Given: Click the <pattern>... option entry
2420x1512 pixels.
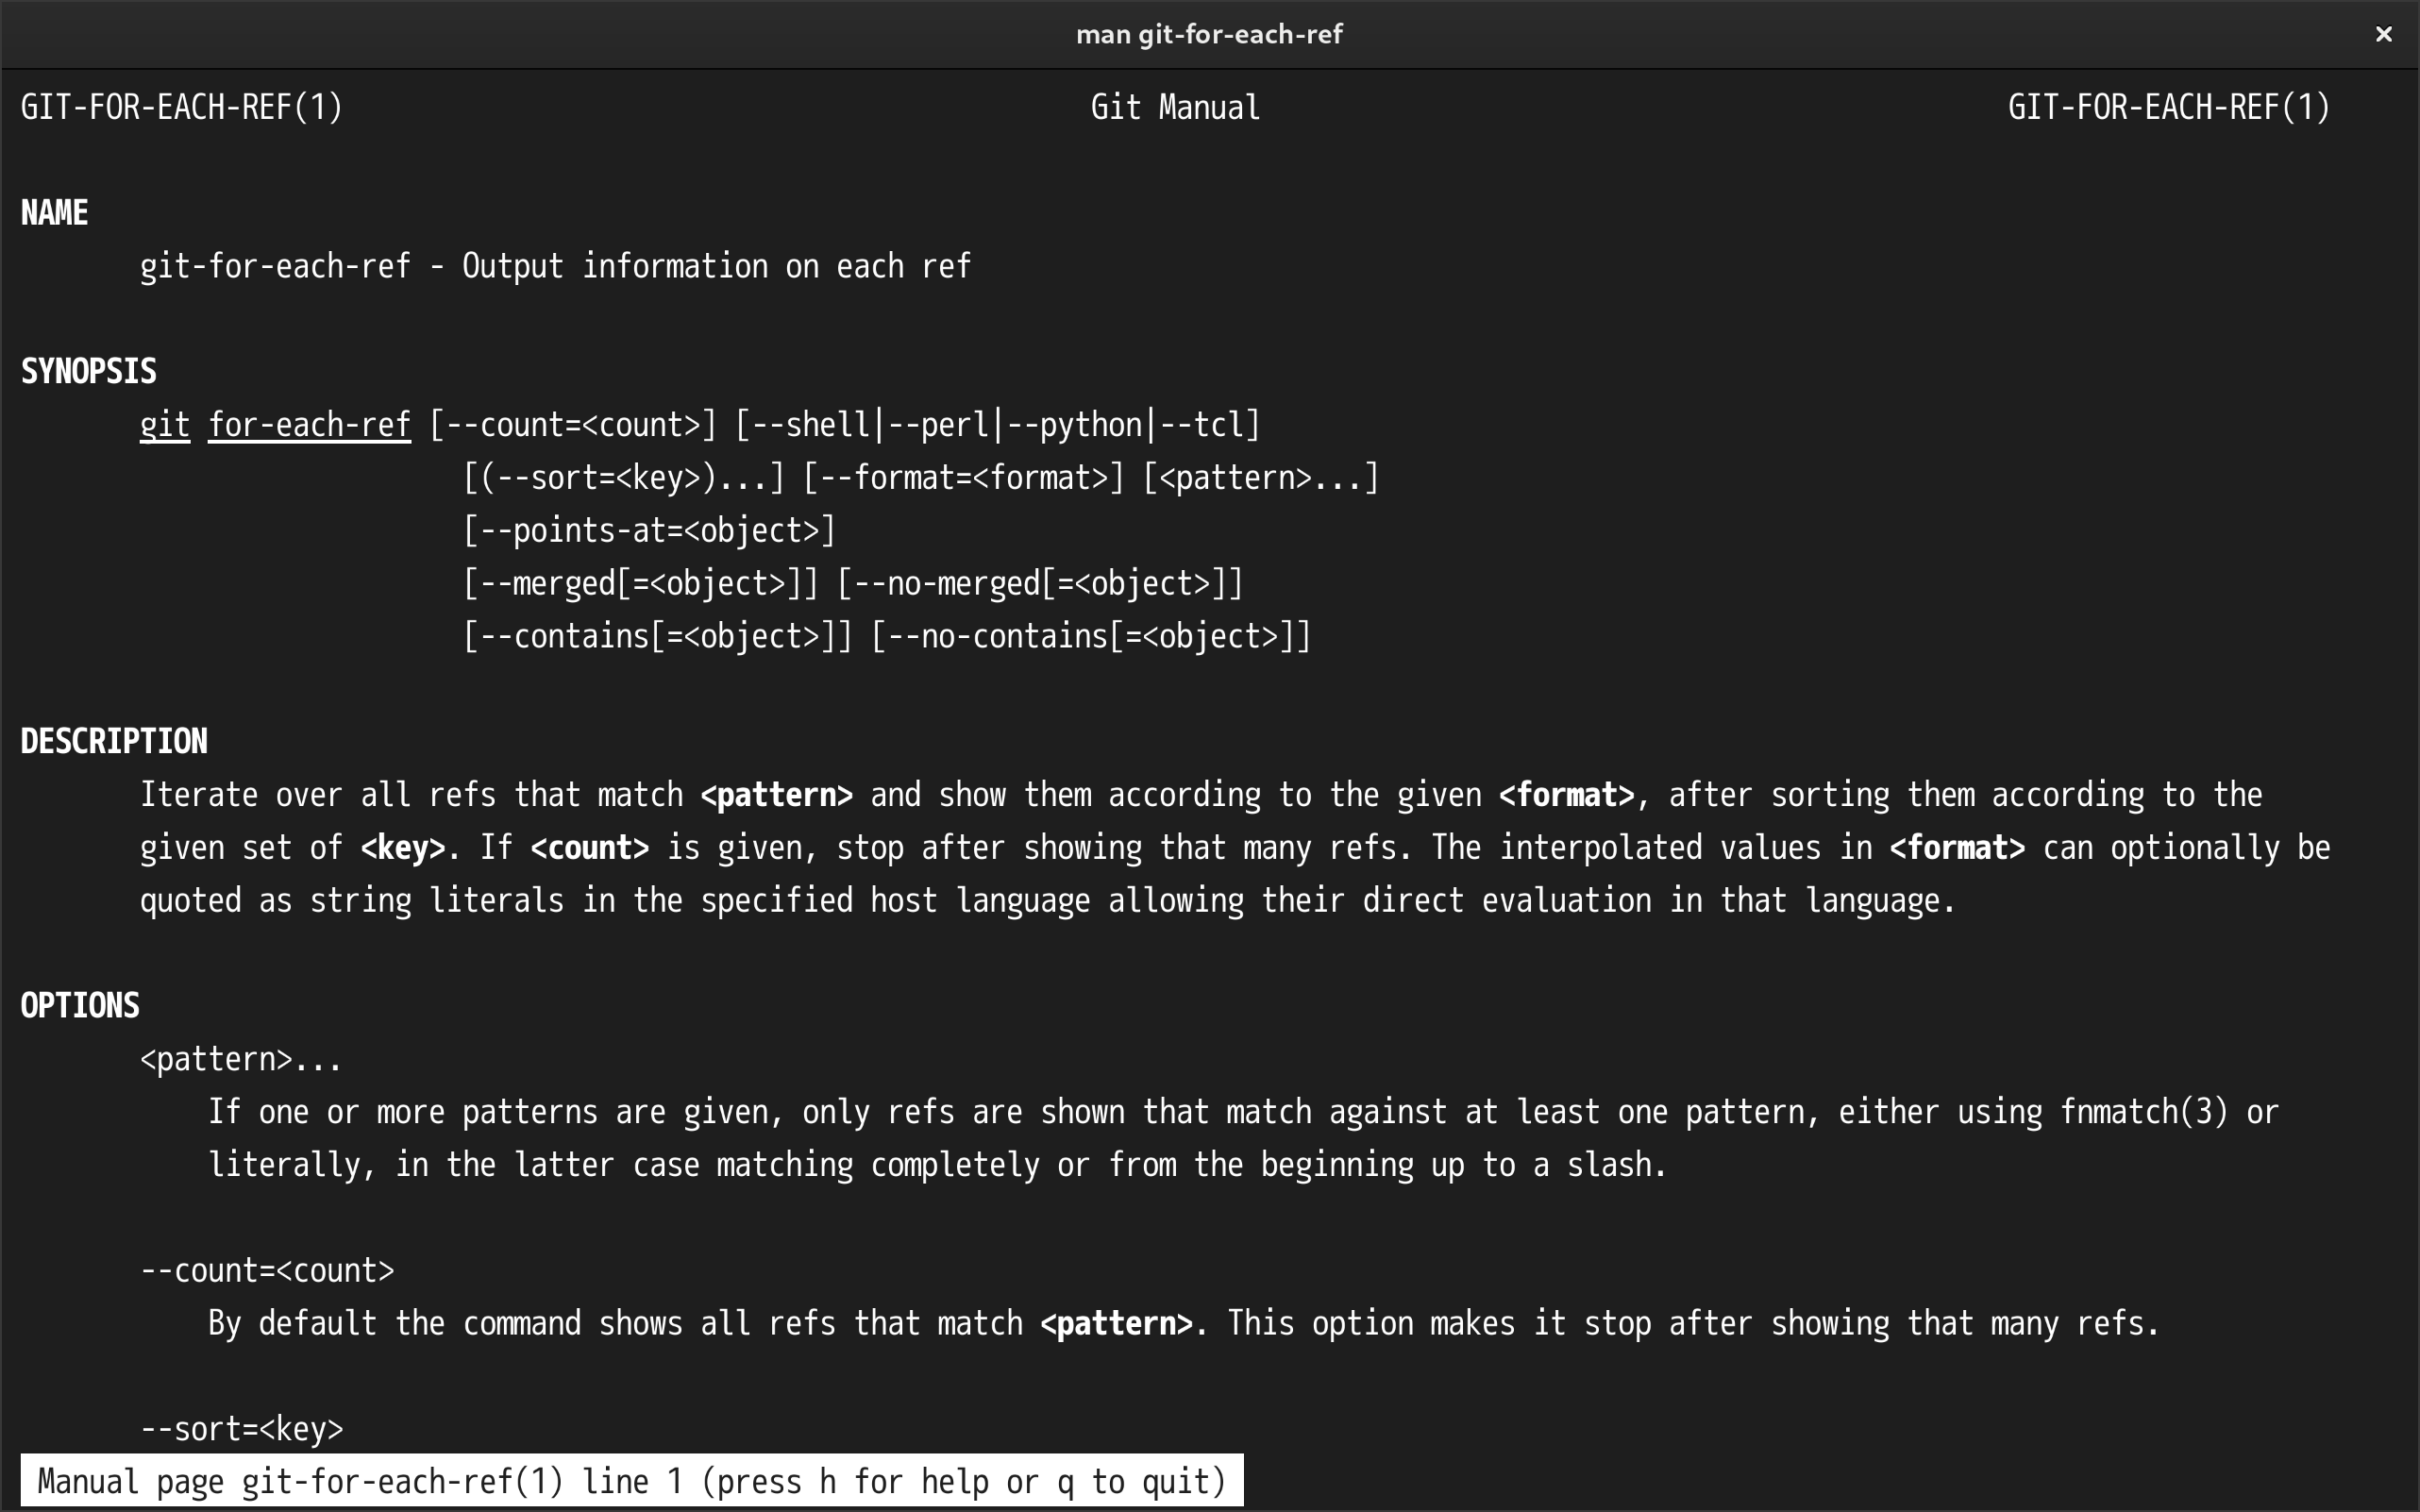Looking at the screenshot, I should point(239,1058).
